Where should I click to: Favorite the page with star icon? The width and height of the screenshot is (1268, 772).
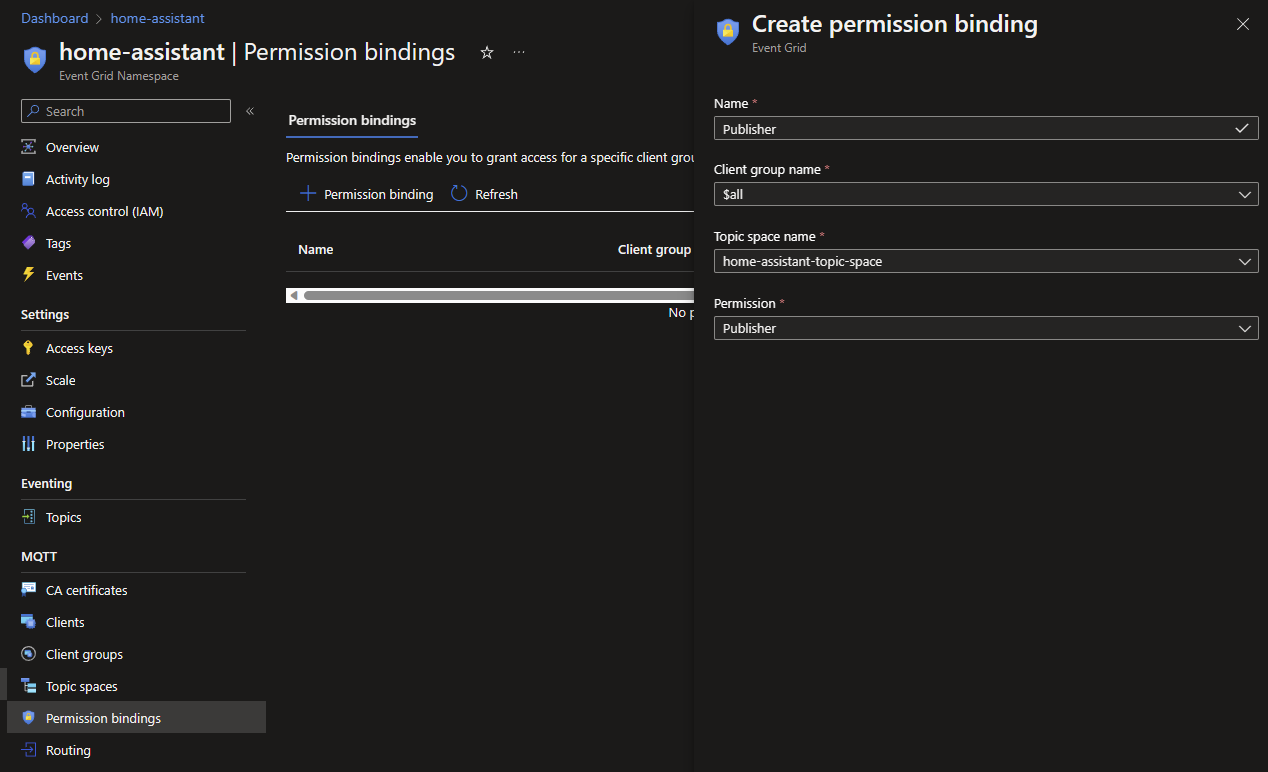[487, 53]
